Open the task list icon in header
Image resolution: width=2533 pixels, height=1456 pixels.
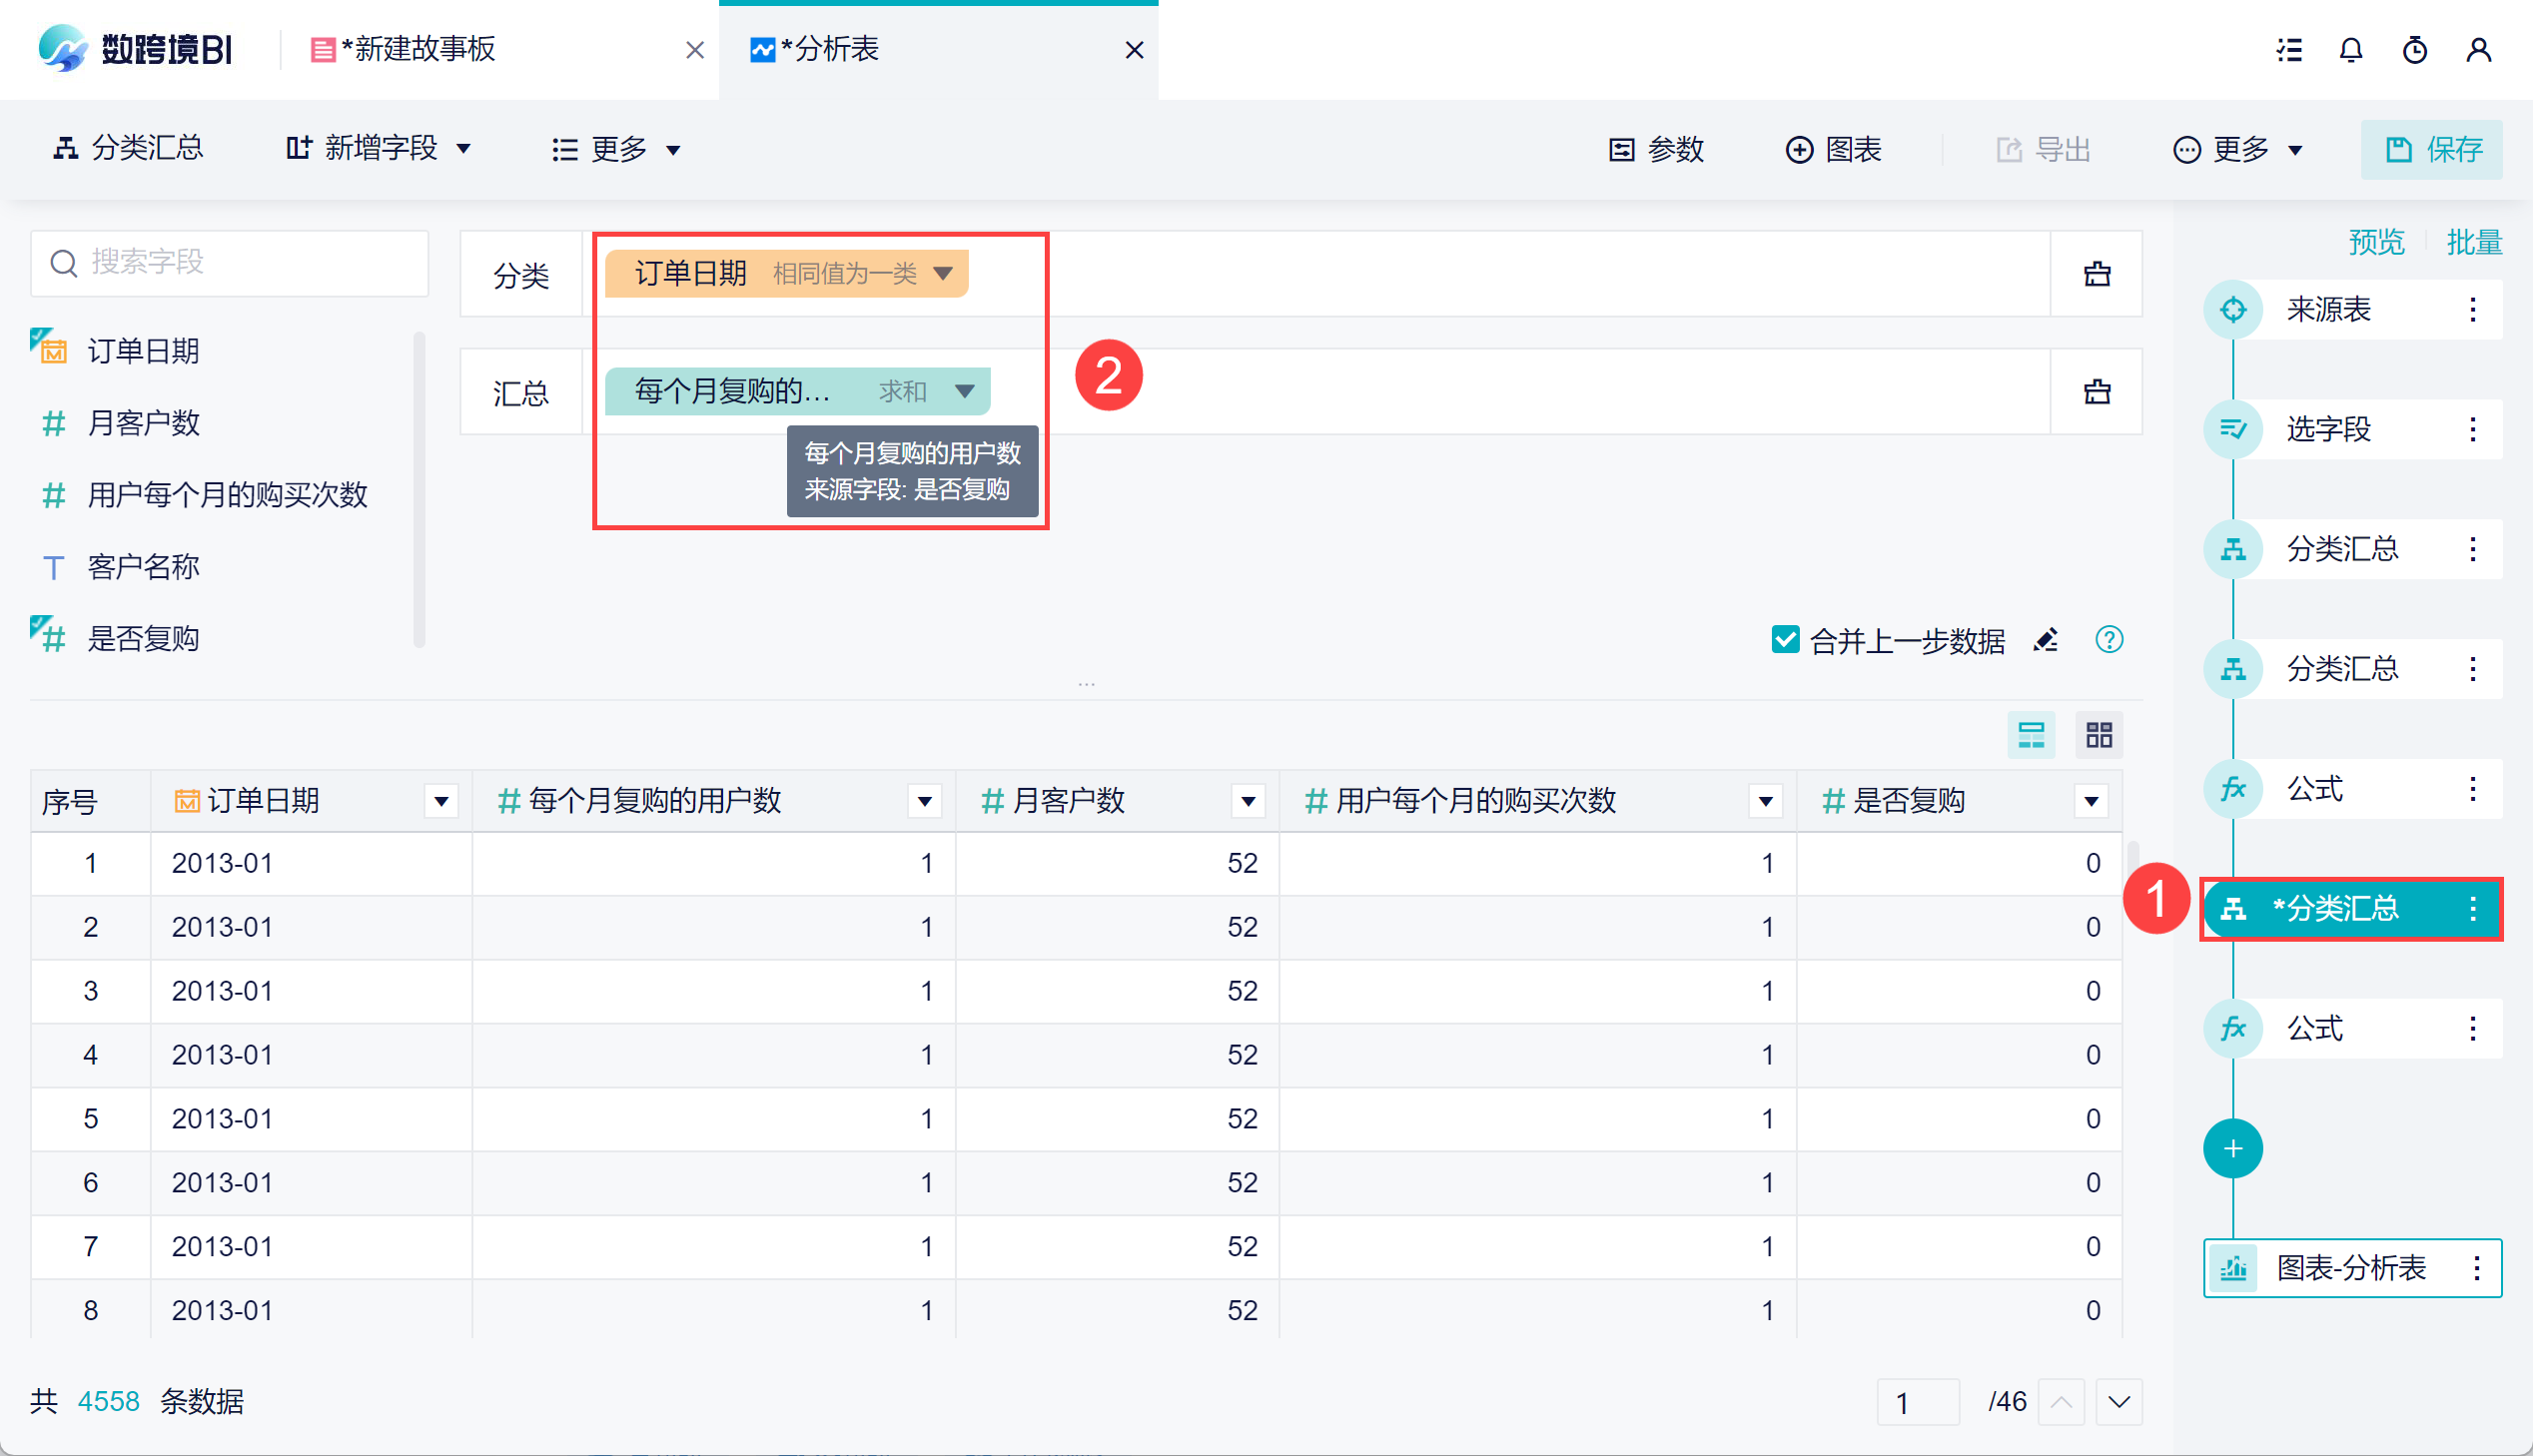(2289, 50)
